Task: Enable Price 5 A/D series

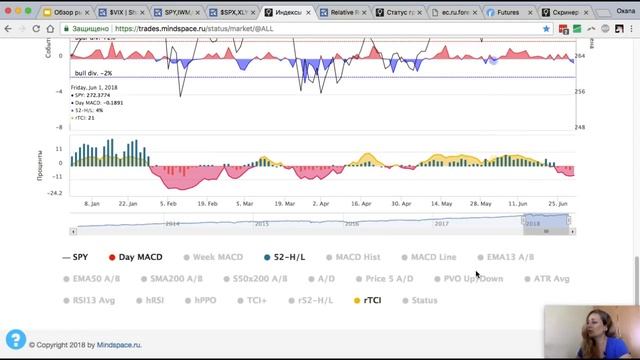Action: (x=384, y=279)
